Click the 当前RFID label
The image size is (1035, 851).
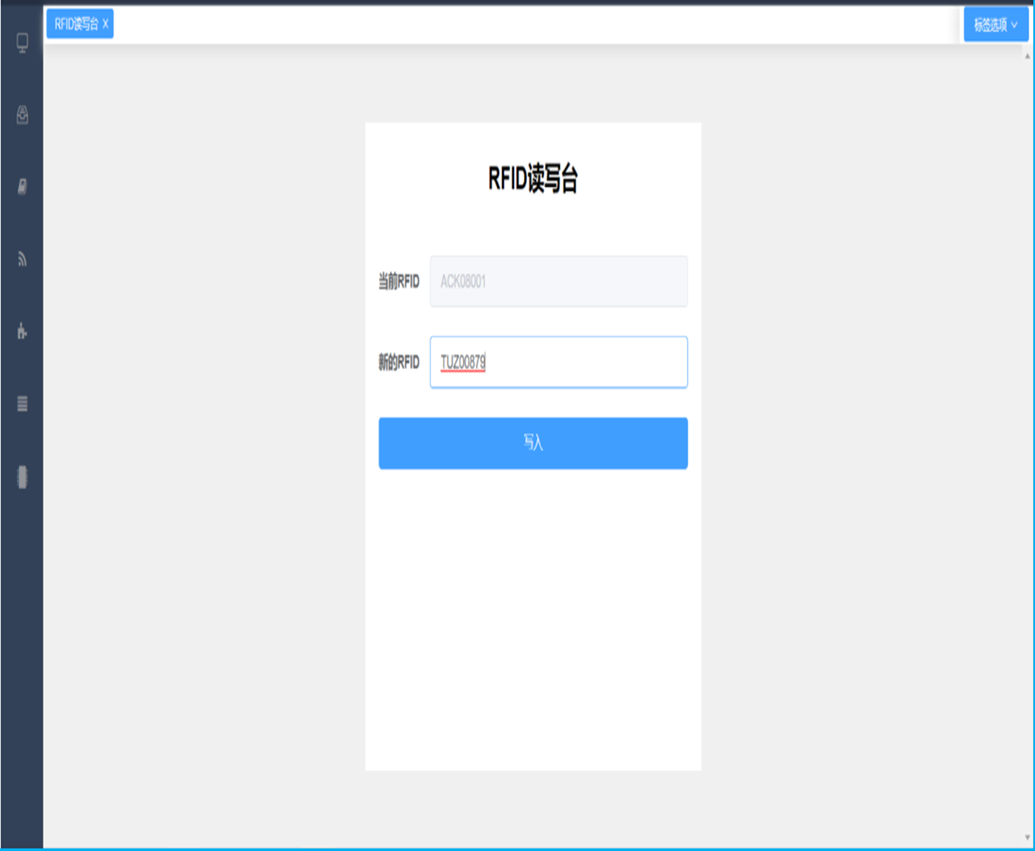coord(398,282)
